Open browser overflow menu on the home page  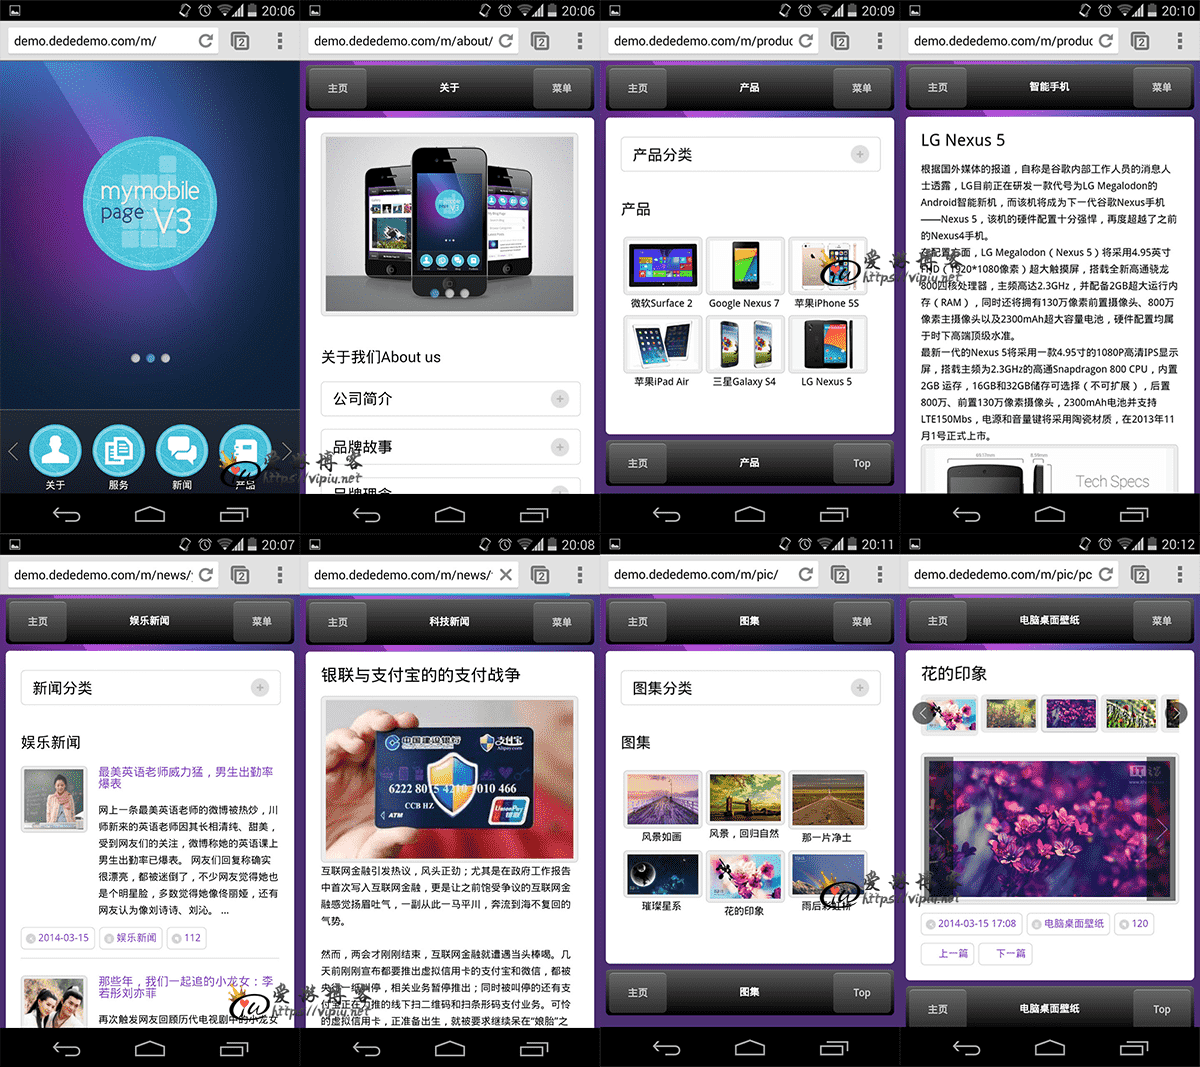click(280, 41)
